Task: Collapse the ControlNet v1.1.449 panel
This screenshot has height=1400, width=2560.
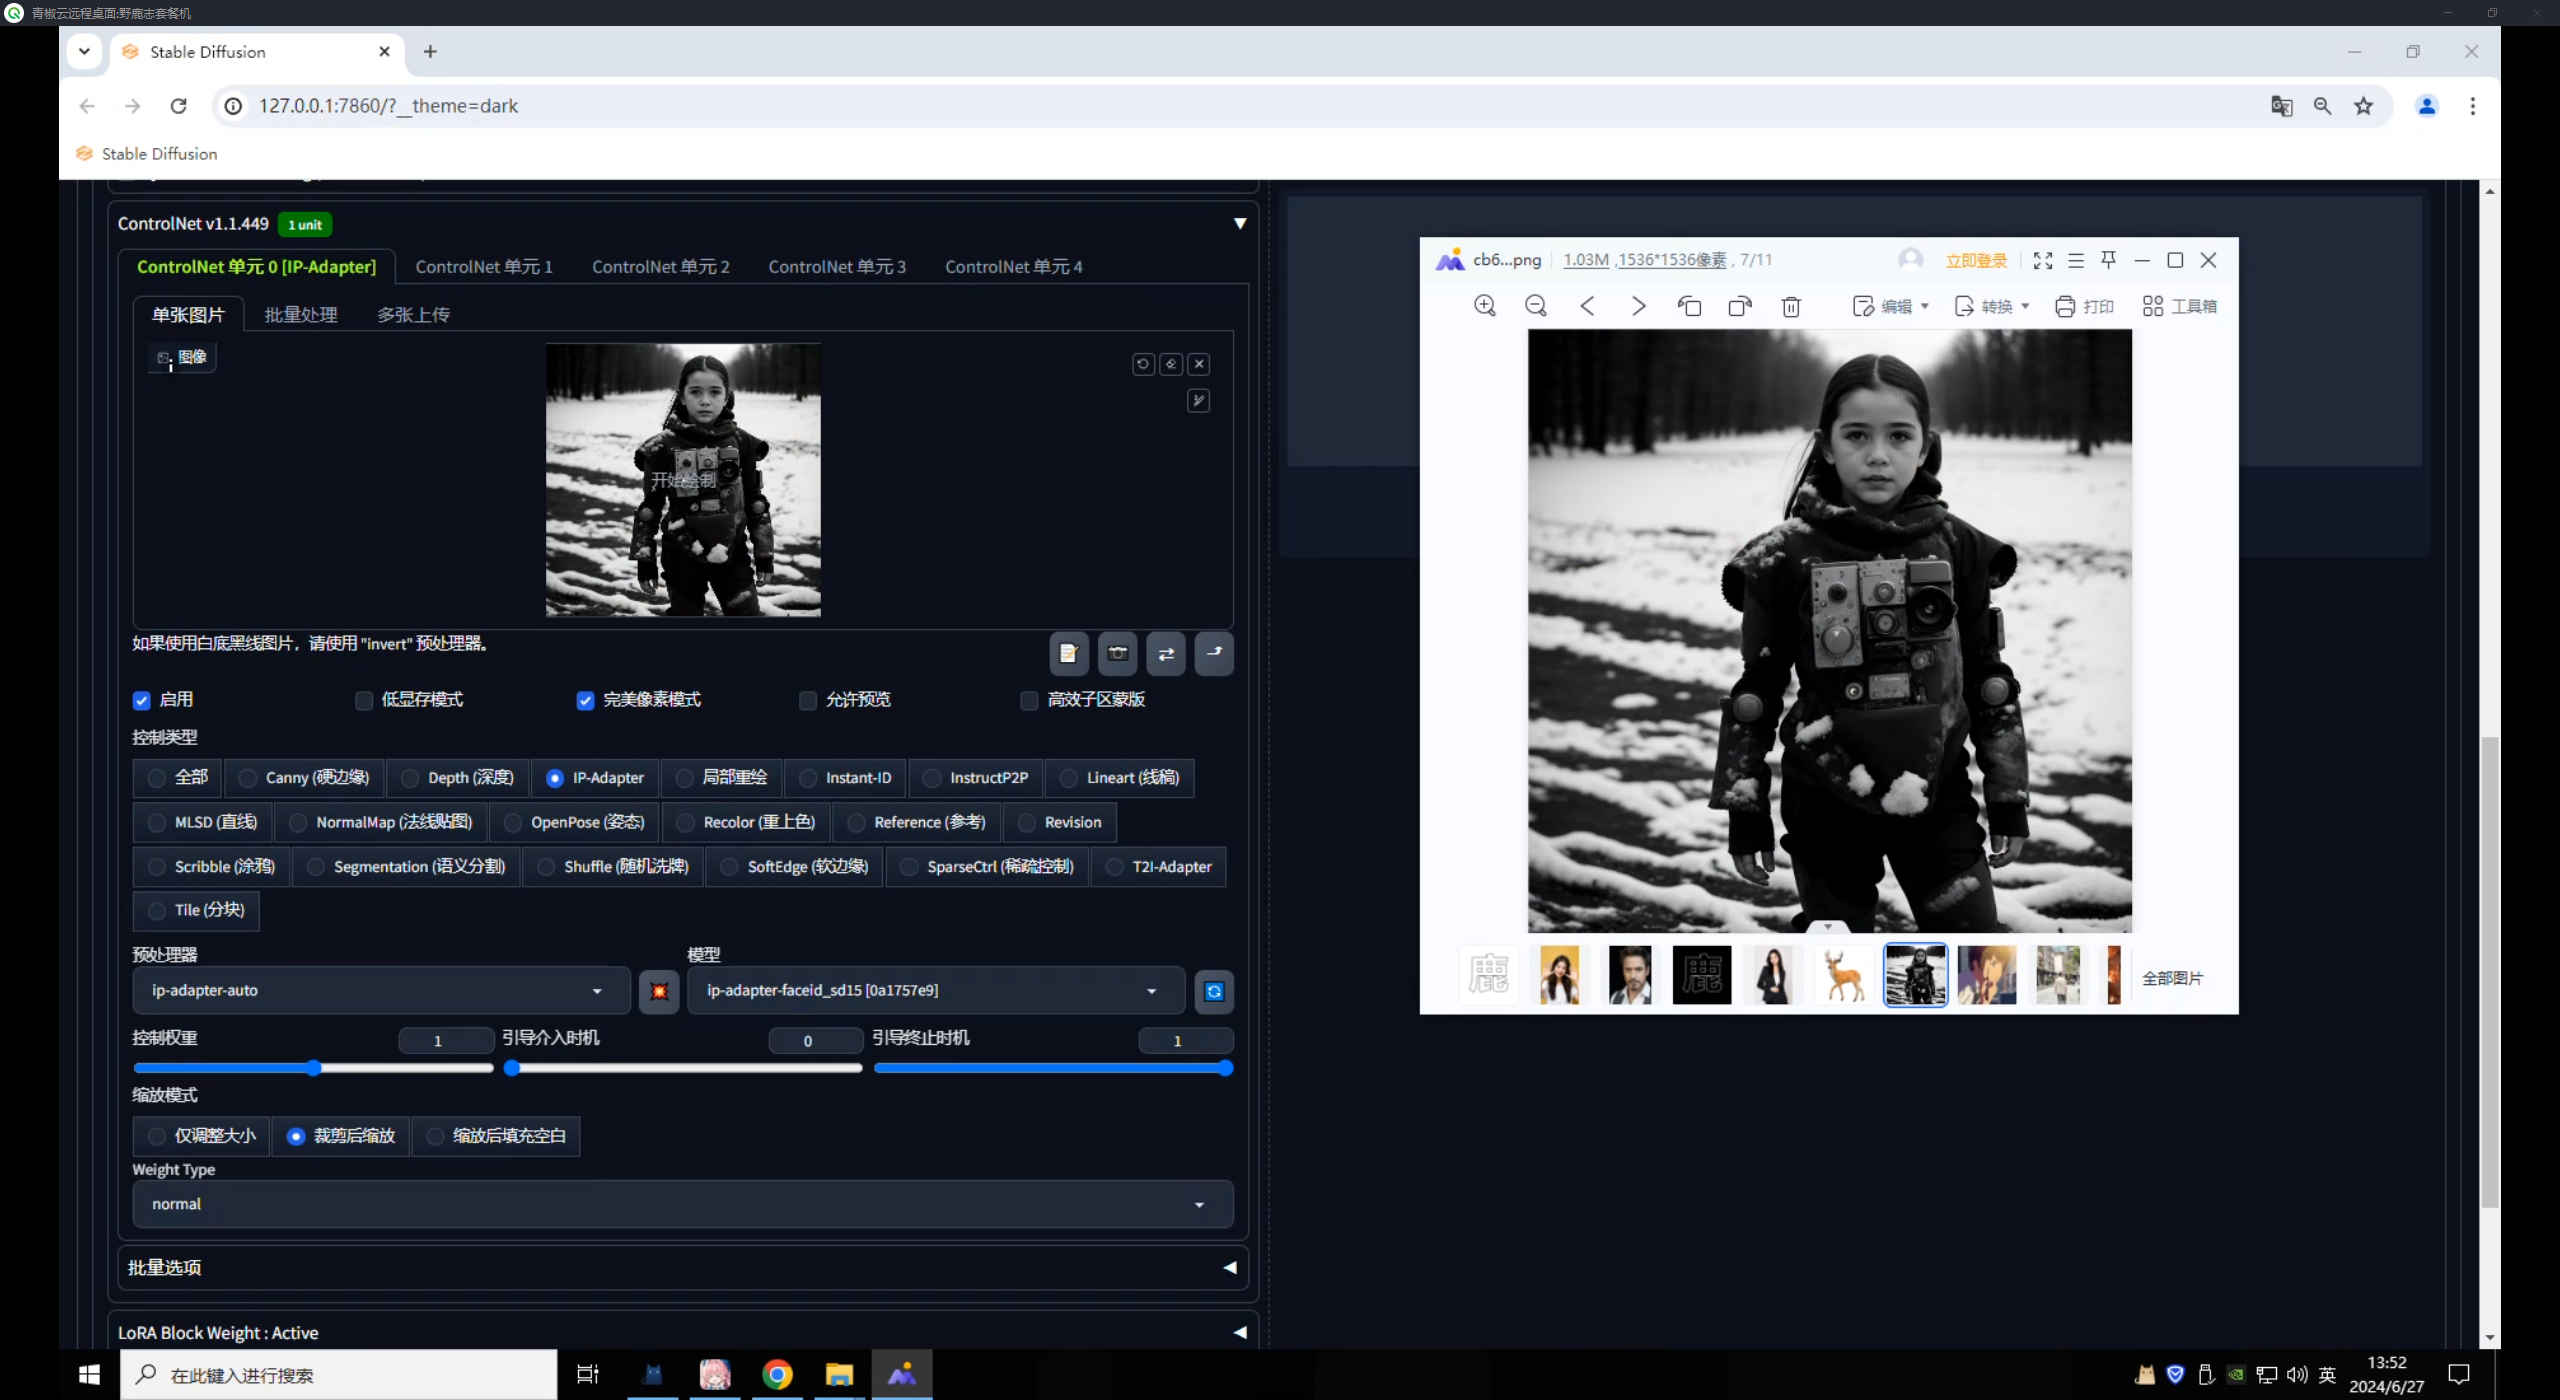Action: 1240,224
